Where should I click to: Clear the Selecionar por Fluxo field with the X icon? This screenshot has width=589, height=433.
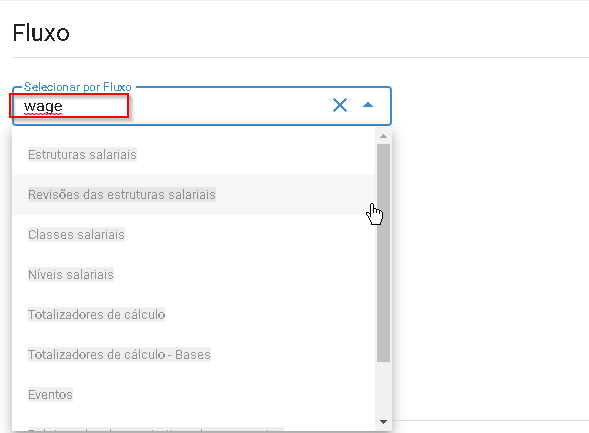(340, 105)
